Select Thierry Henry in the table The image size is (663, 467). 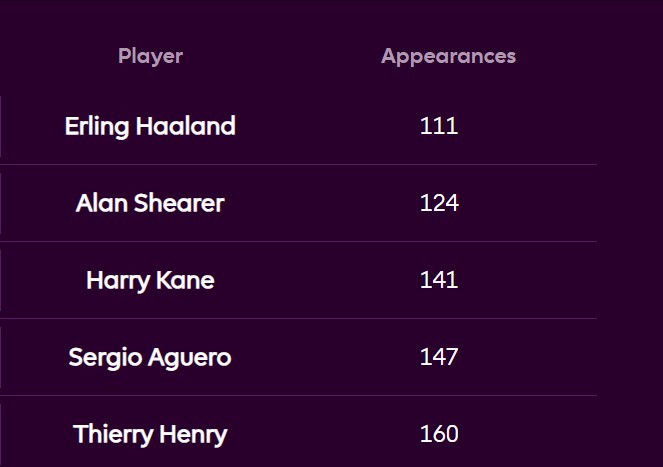tap(150, 434)
